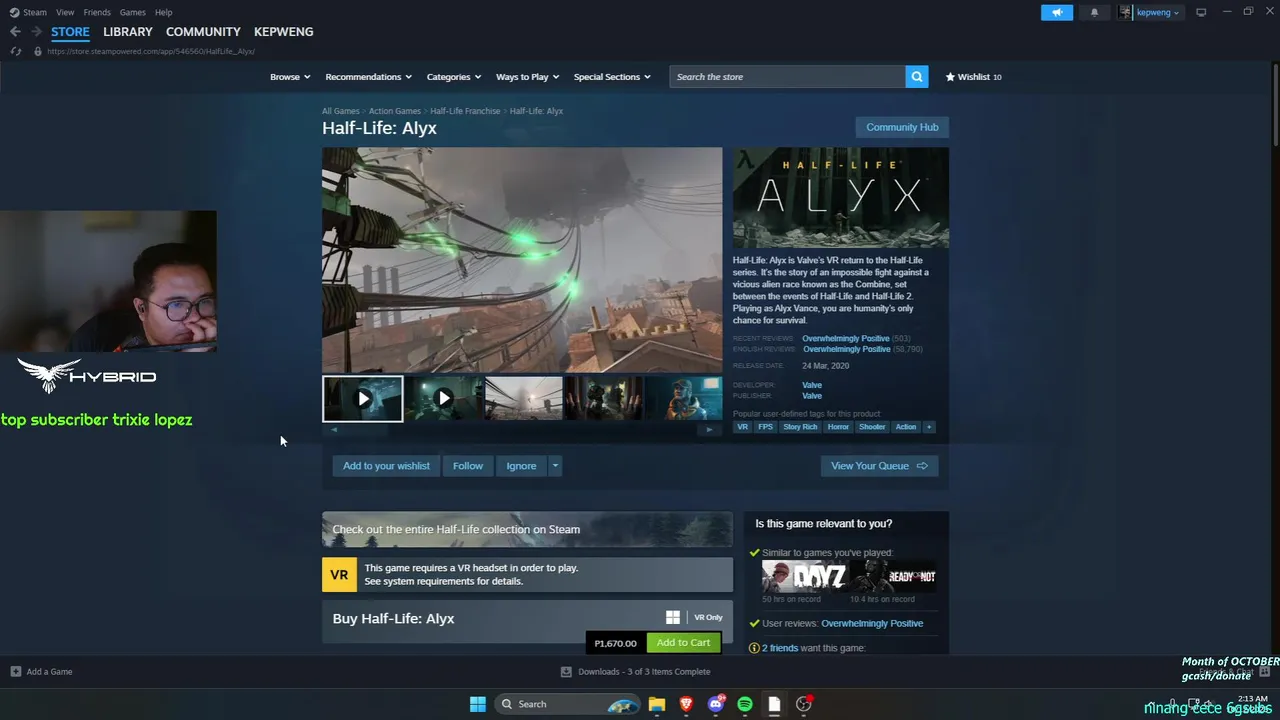
Task: Open File Explorer from taskbar
Action: pos(657,704)
